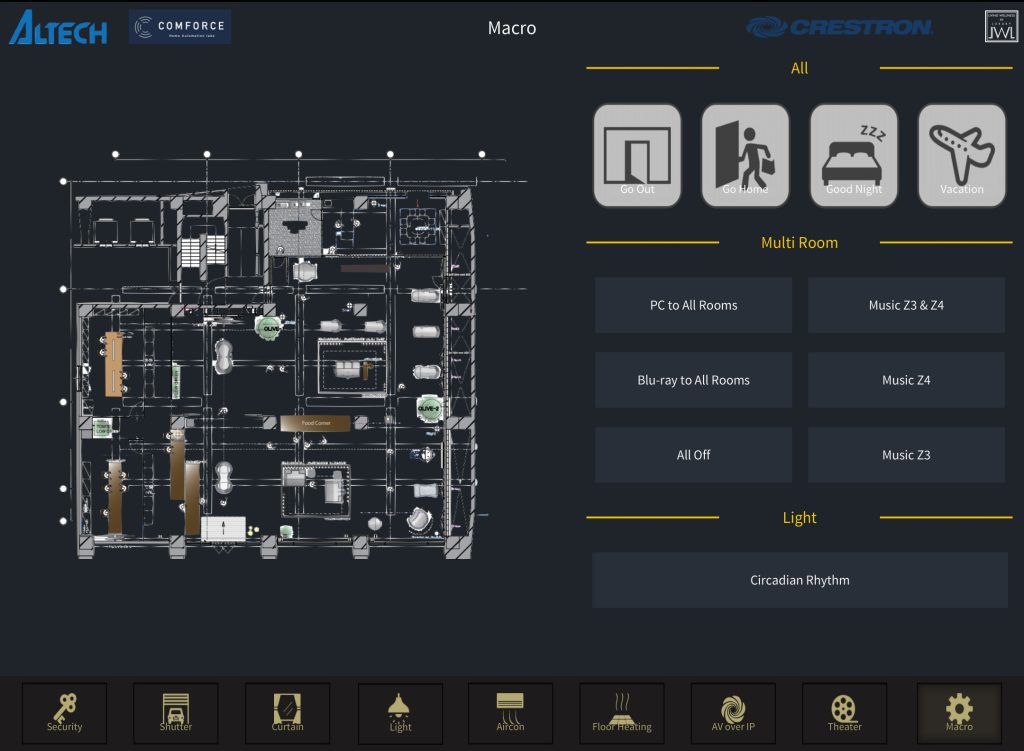Select the Macro gear tab
Image resolution: width=1024 pixels, height=751 pixels.
(x=959, y=712)
